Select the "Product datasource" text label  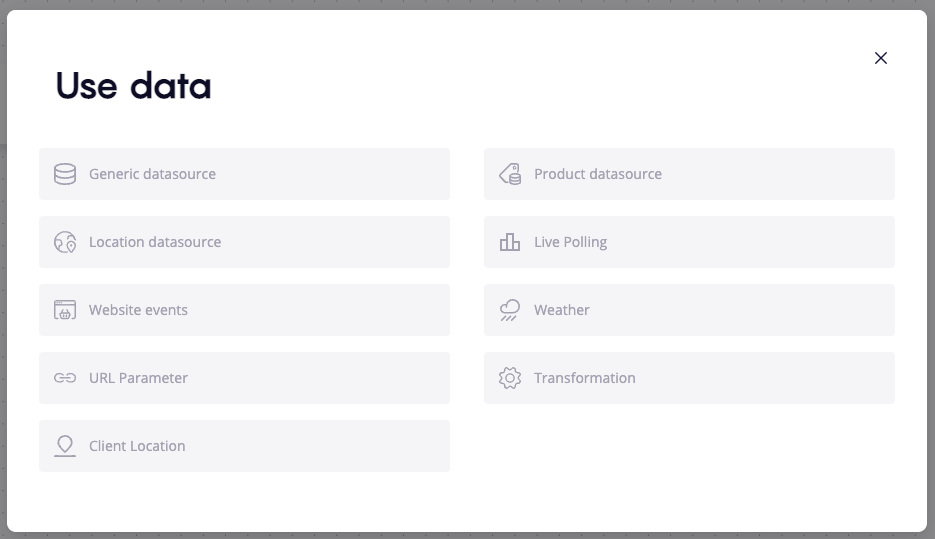pyautogui.click(x=598, y=174)
